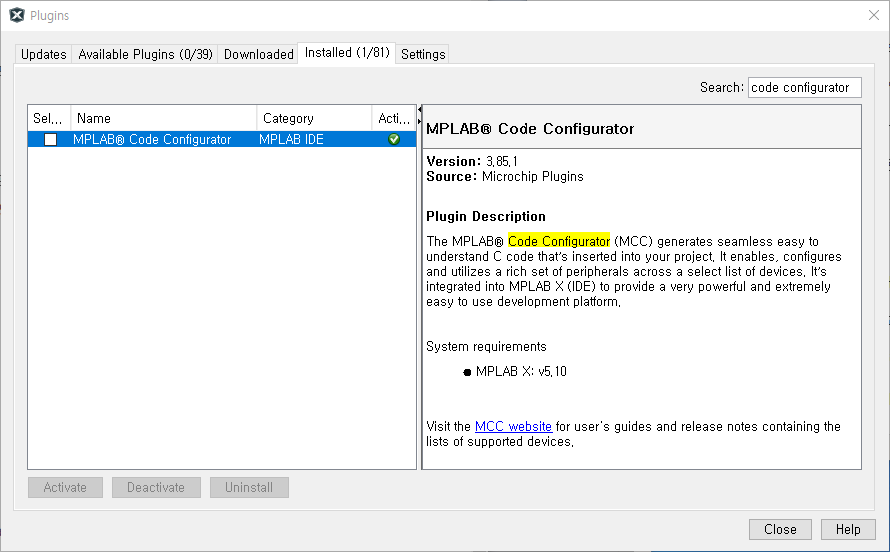Click the Deactivate button

pos(156,487)
